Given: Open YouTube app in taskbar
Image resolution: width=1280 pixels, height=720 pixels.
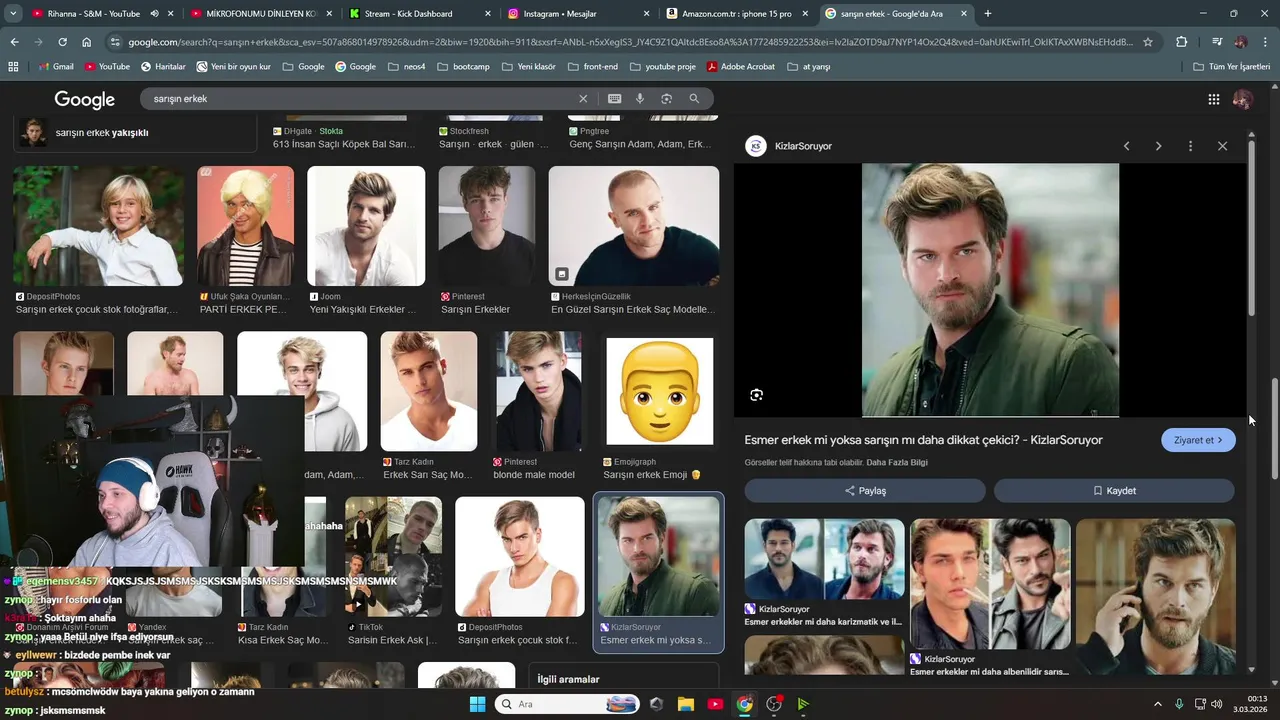Looking at the screenshot, I should [715, 704].
